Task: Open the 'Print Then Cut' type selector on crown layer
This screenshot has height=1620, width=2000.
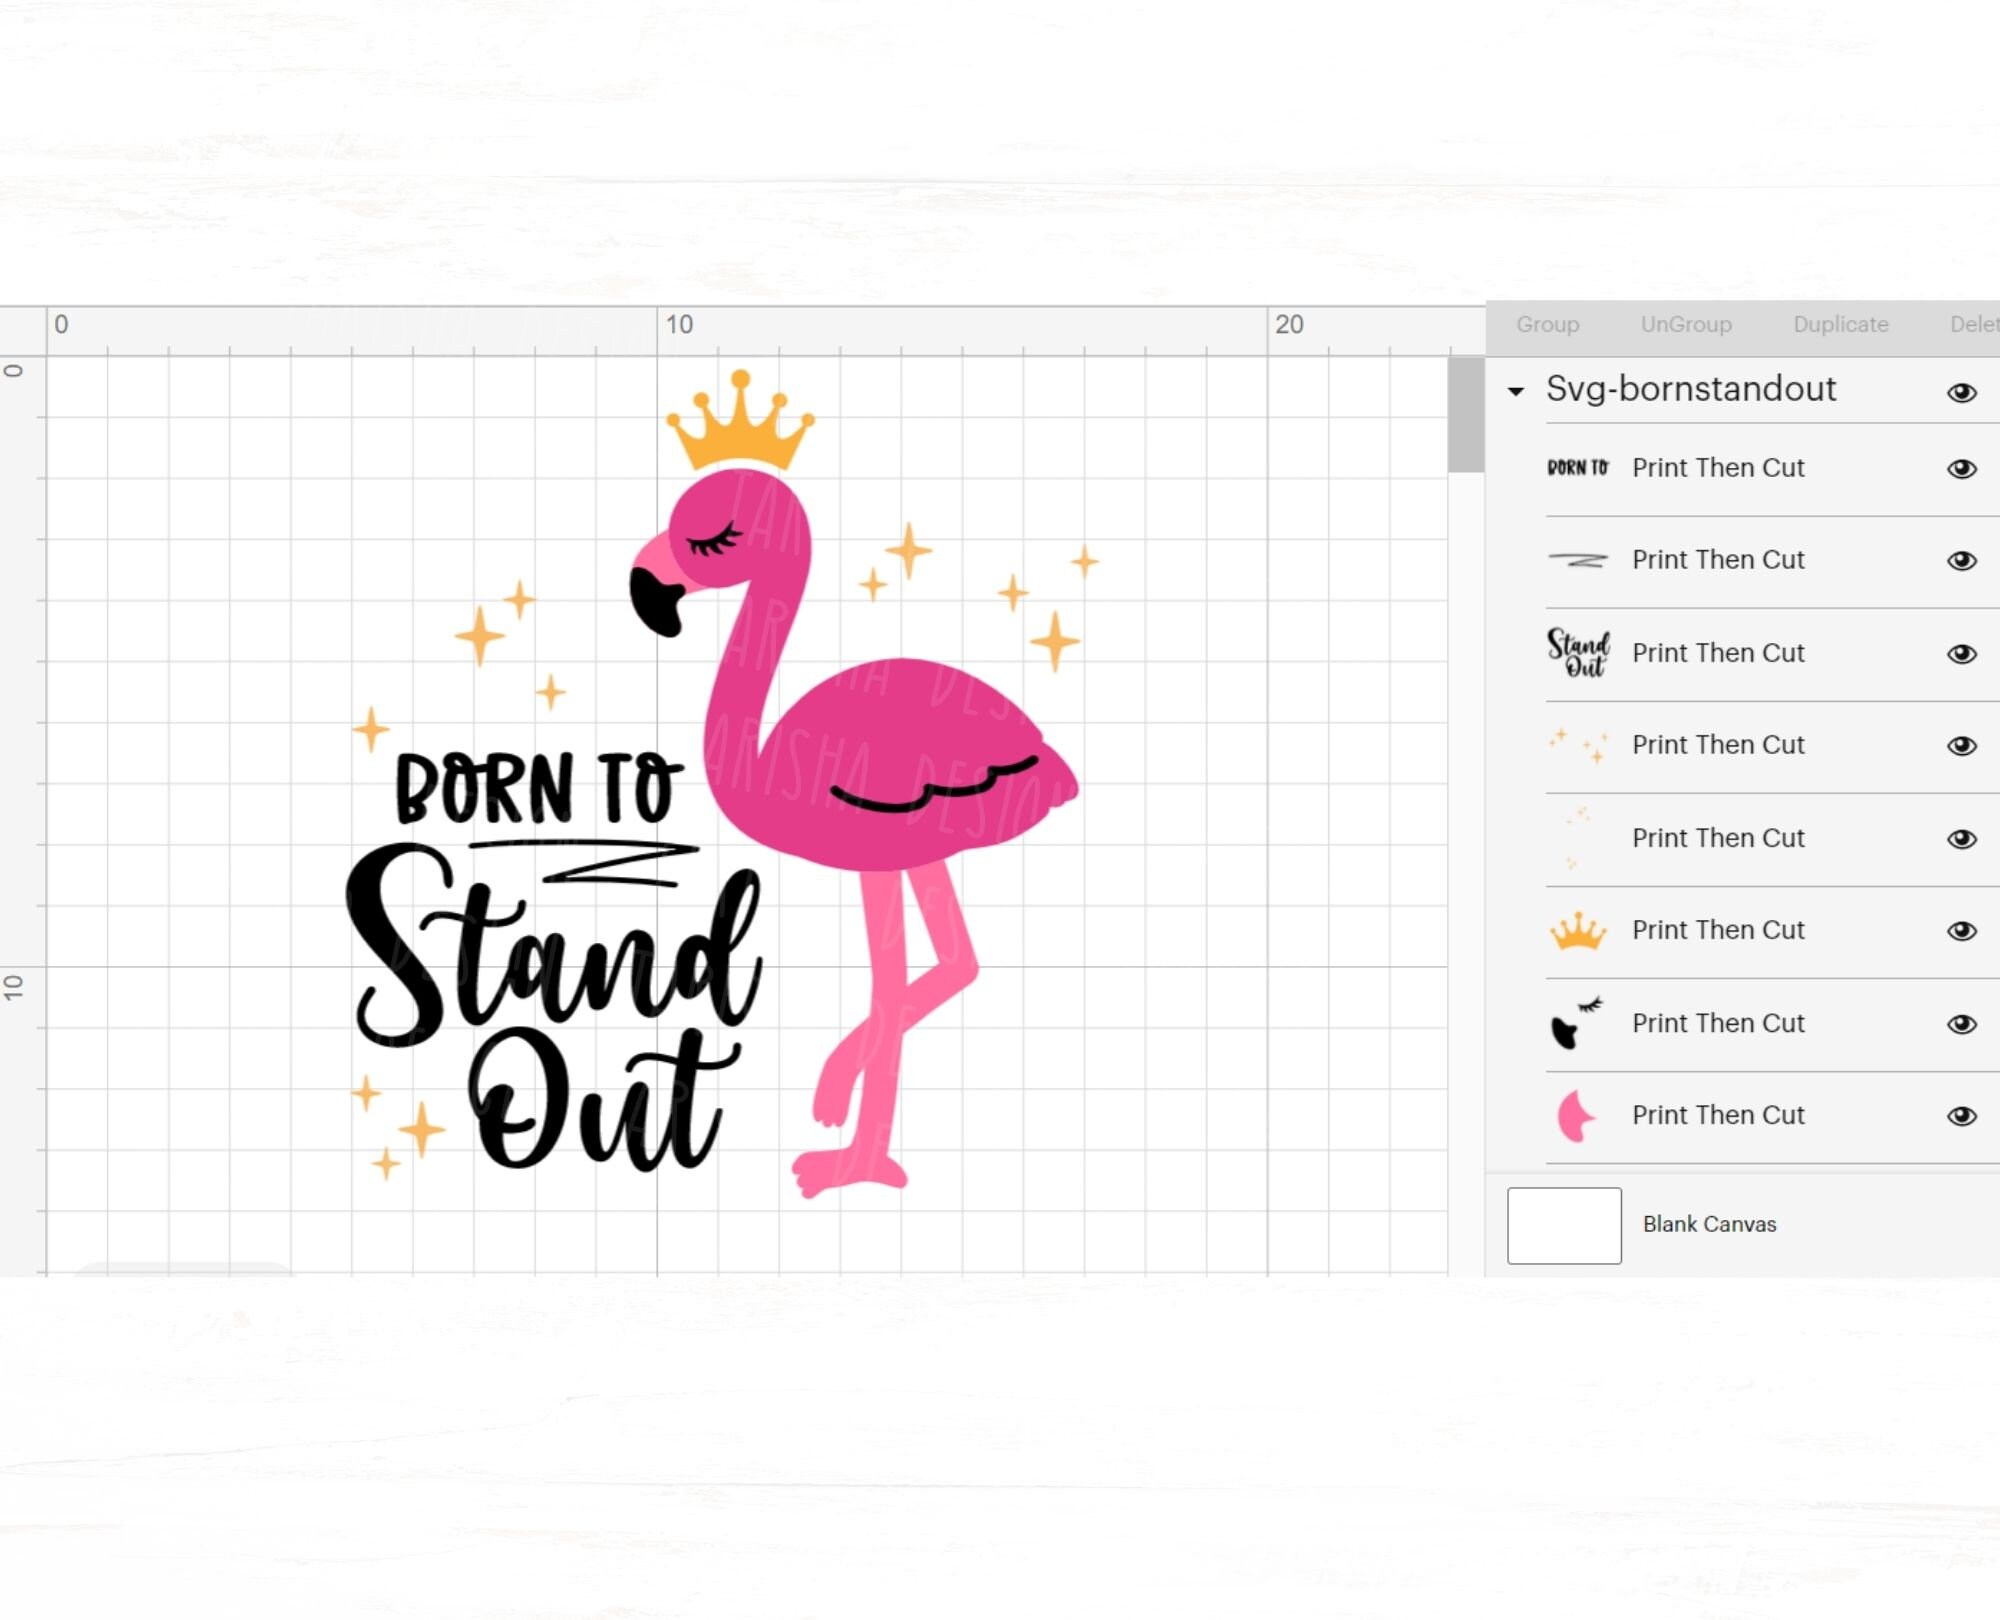Action: coord(1718,928)
